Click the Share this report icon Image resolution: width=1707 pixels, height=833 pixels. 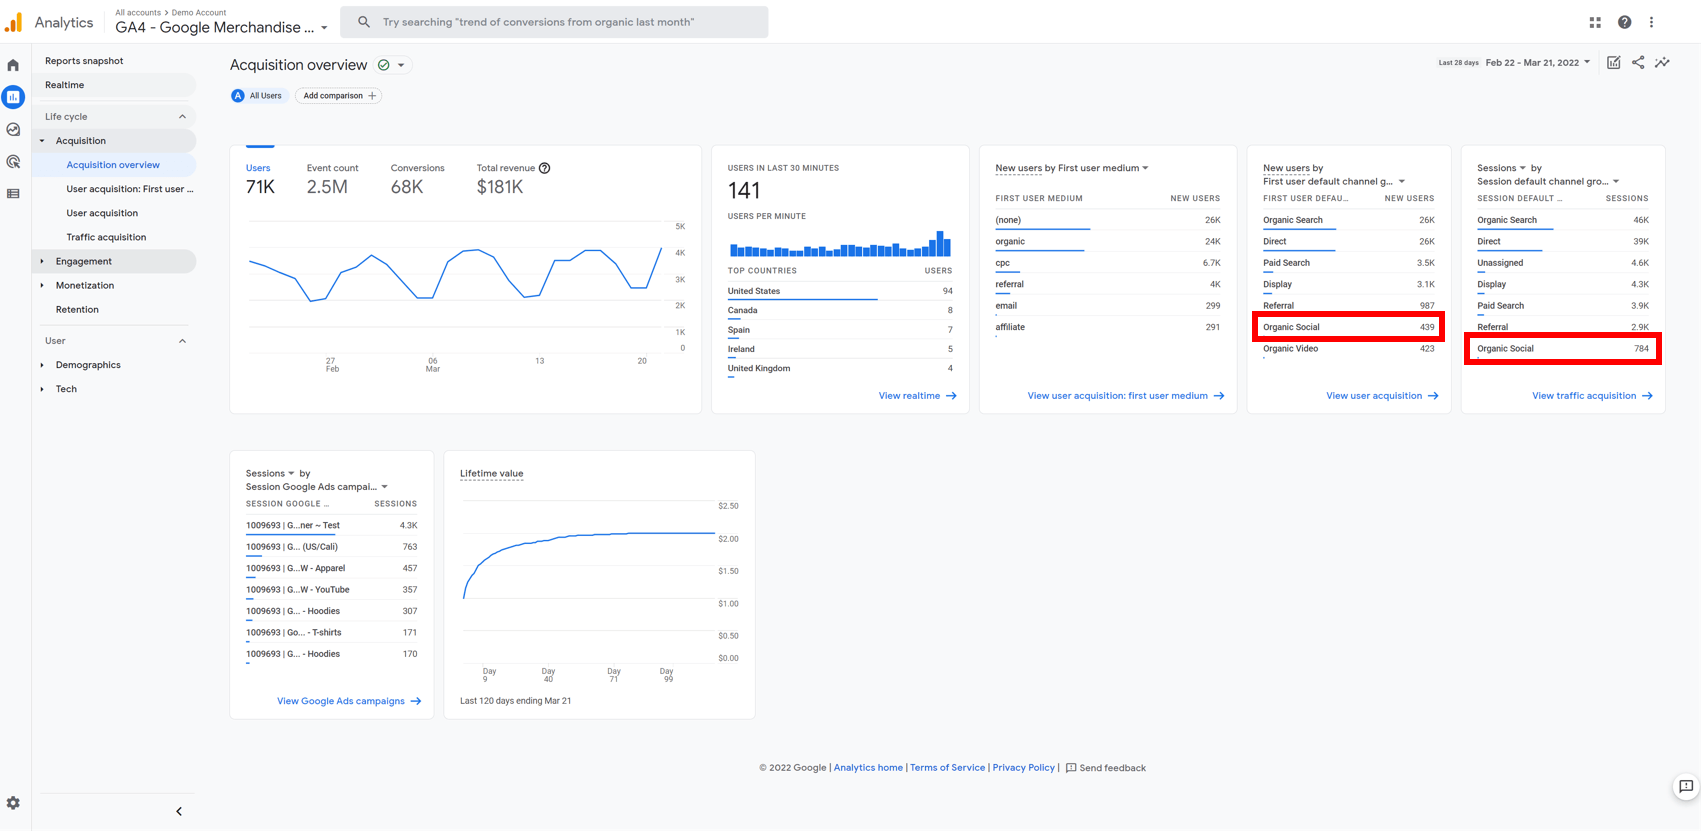[1638, 63]
